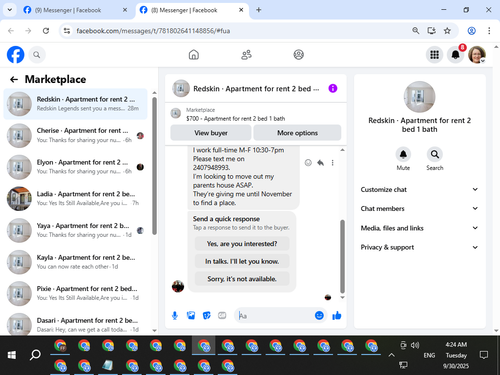
Task: Click the conversation list scrollbar
Action: [154, 166]
